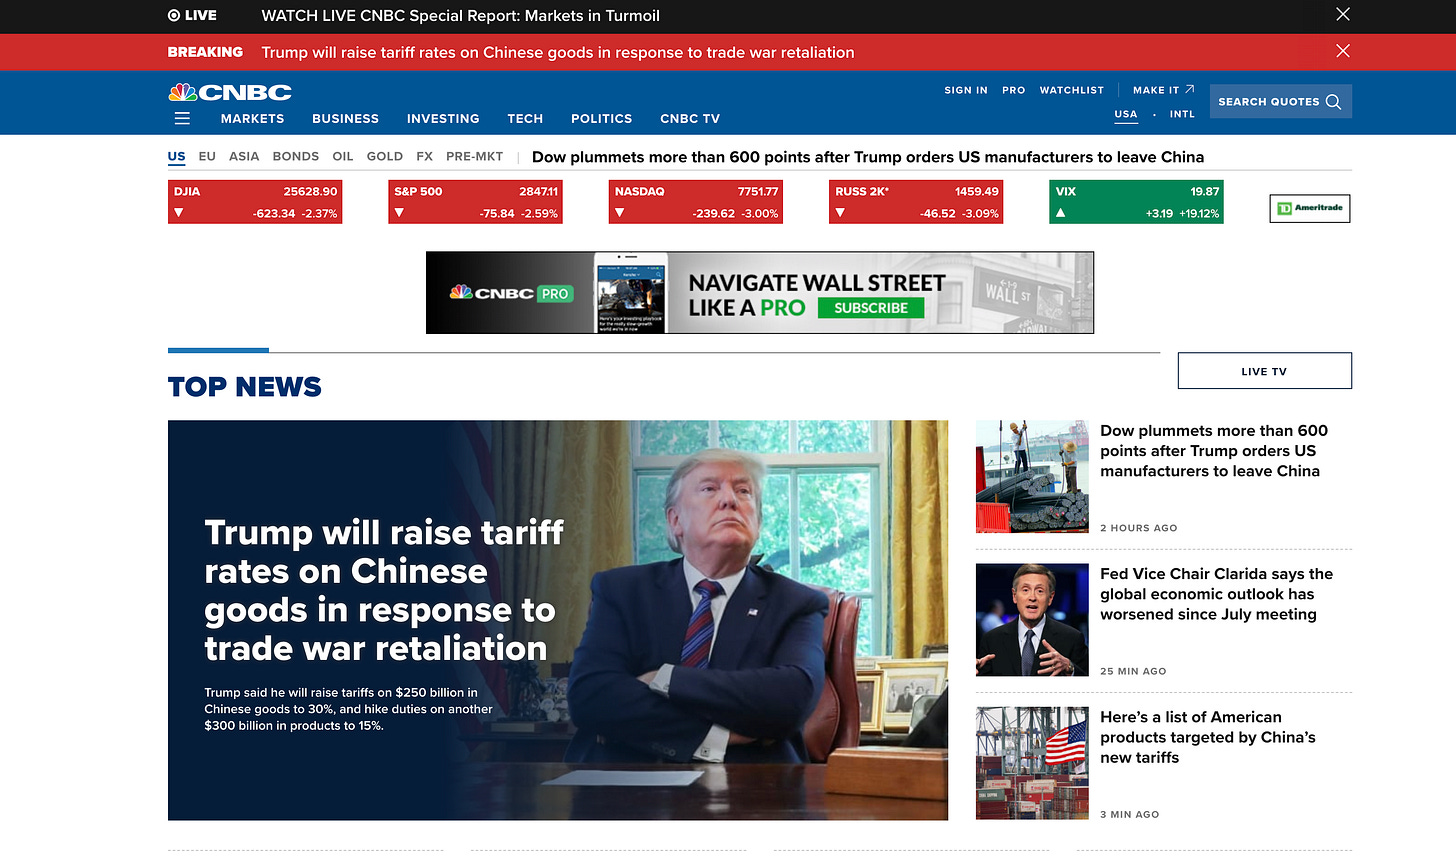Viewport: 1456px width, 858px height.
Task: Open the Politics menu
Action: [x=601, y=118]
